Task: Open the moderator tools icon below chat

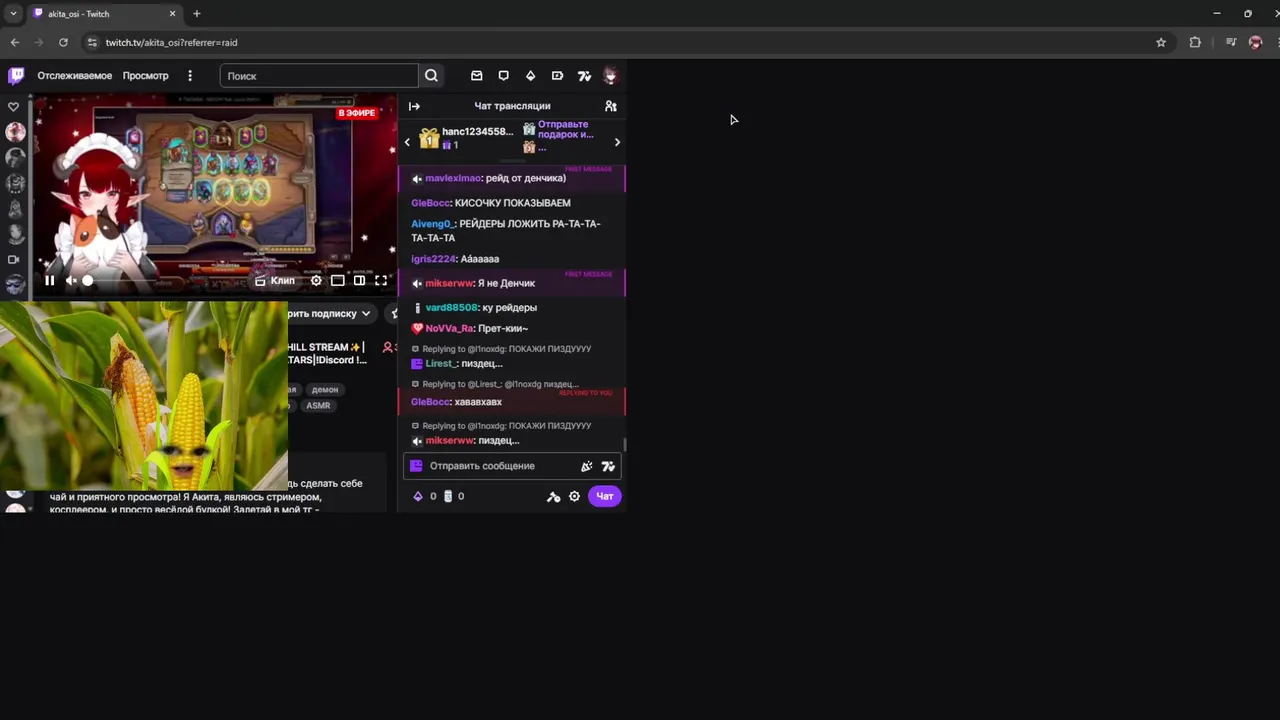Action: 553,496
